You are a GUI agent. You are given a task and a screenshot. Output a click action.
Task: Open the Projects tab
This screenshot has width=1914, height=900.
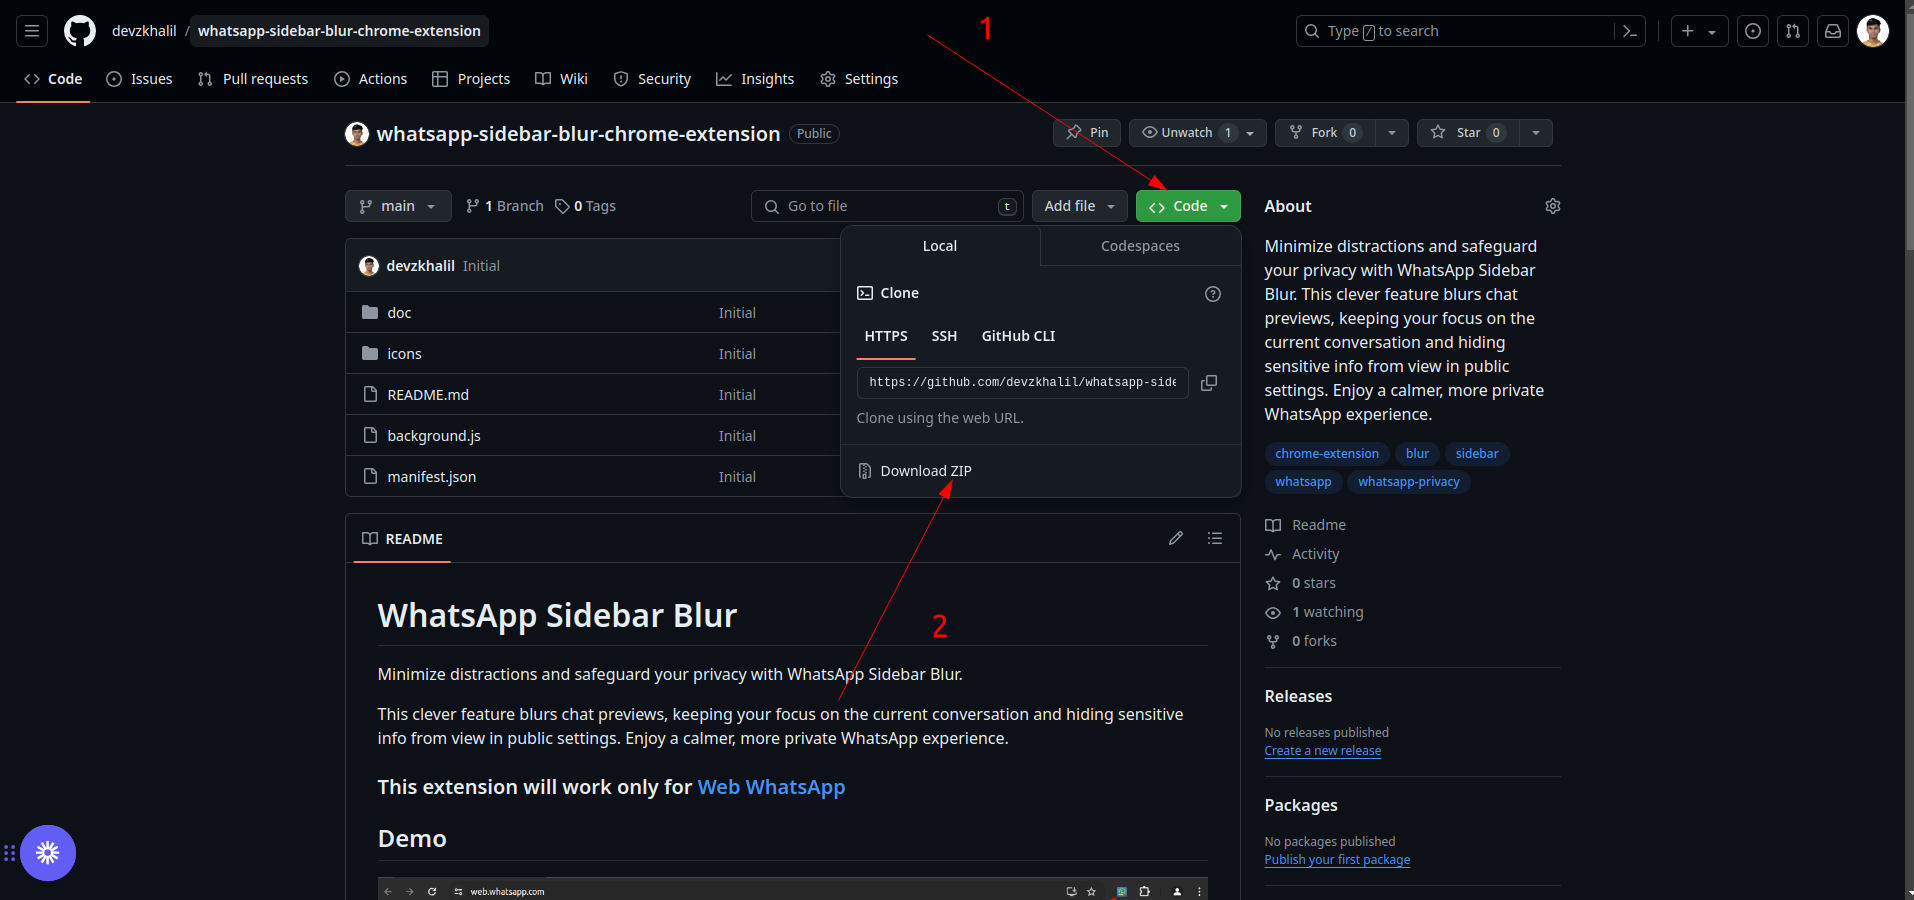471,79
